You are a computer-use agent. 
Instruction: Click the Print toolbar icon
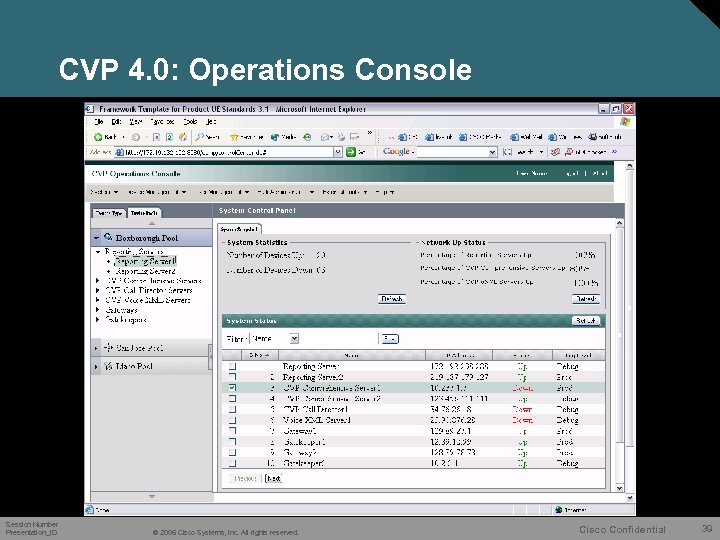coord(341,137)
